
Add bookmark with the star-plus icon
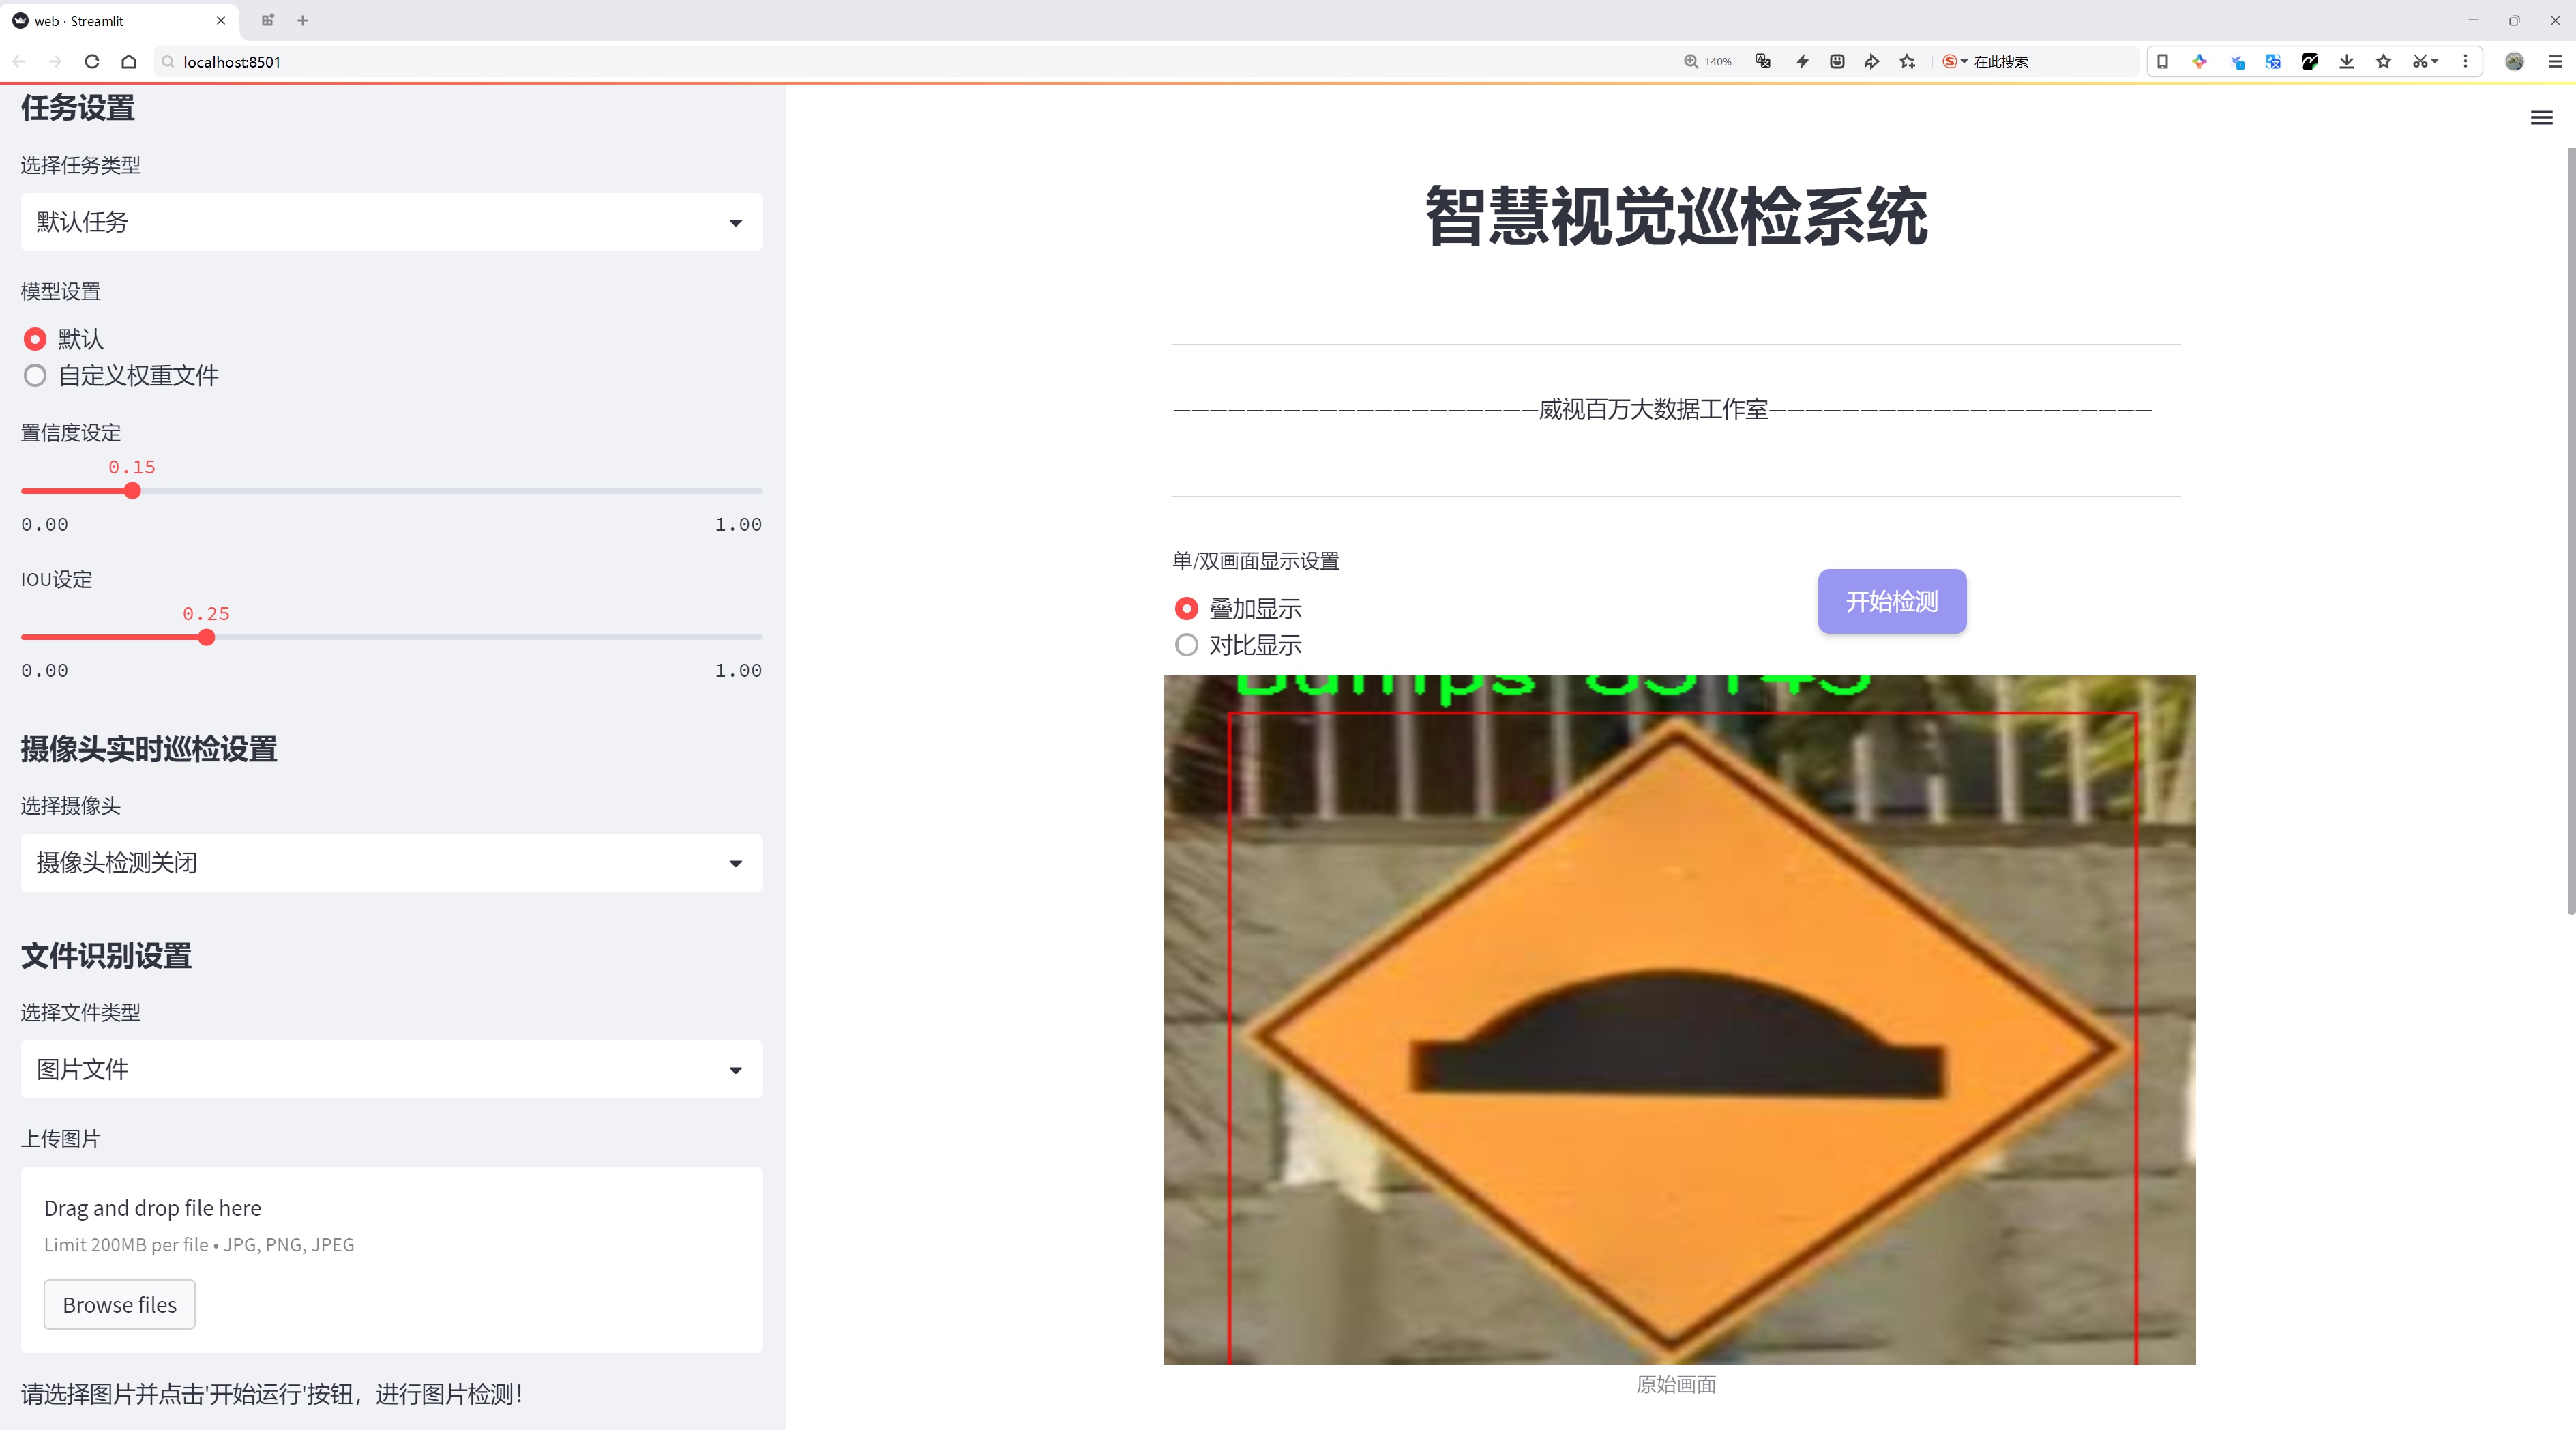[x=1908, y=62]
